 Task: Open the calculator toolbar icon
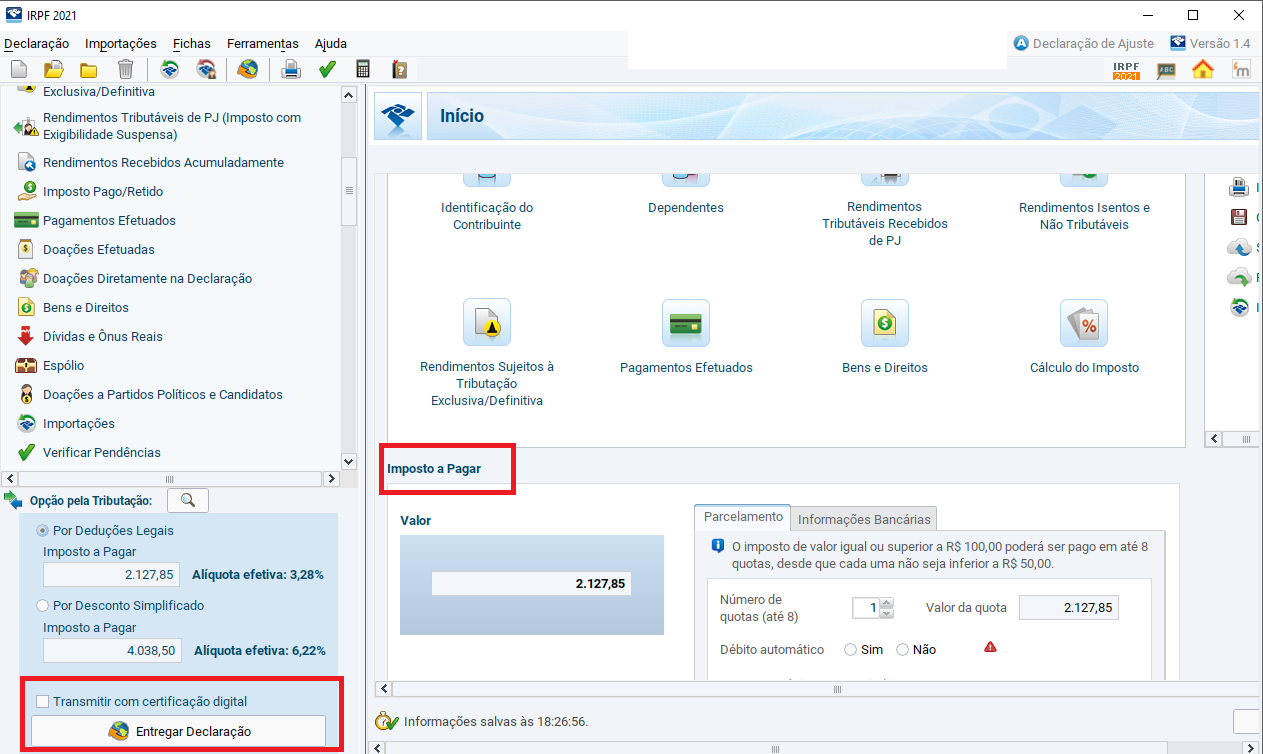pos(363,69)
